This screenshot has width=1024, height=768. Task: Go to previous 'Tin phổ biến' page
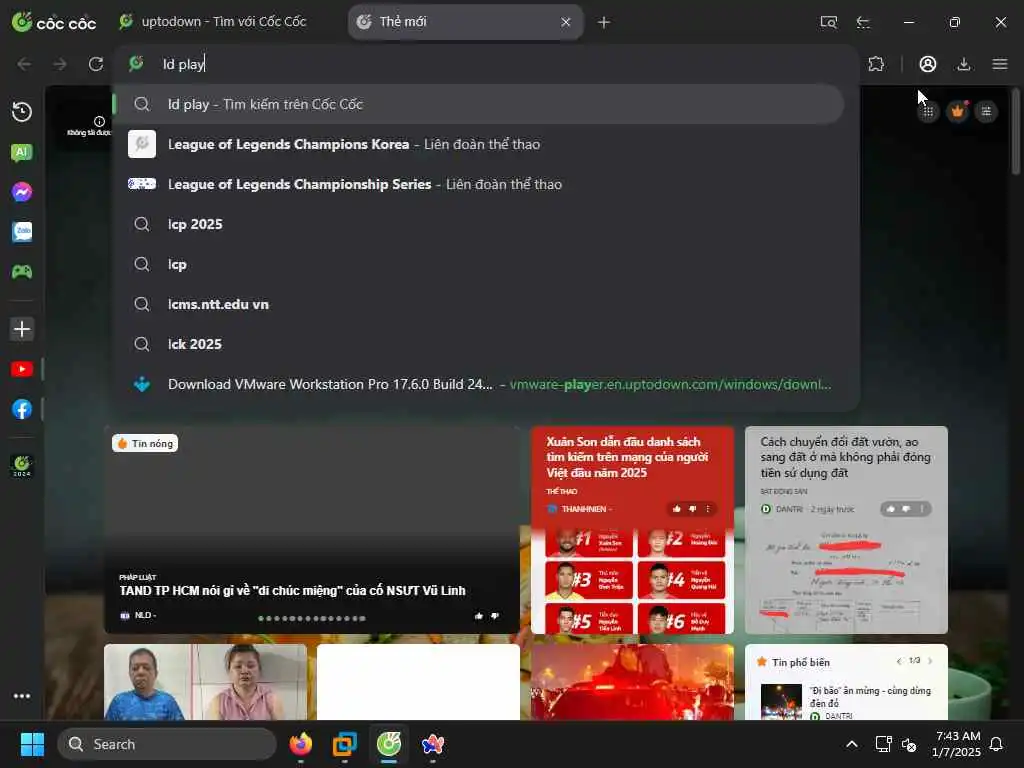899,661
